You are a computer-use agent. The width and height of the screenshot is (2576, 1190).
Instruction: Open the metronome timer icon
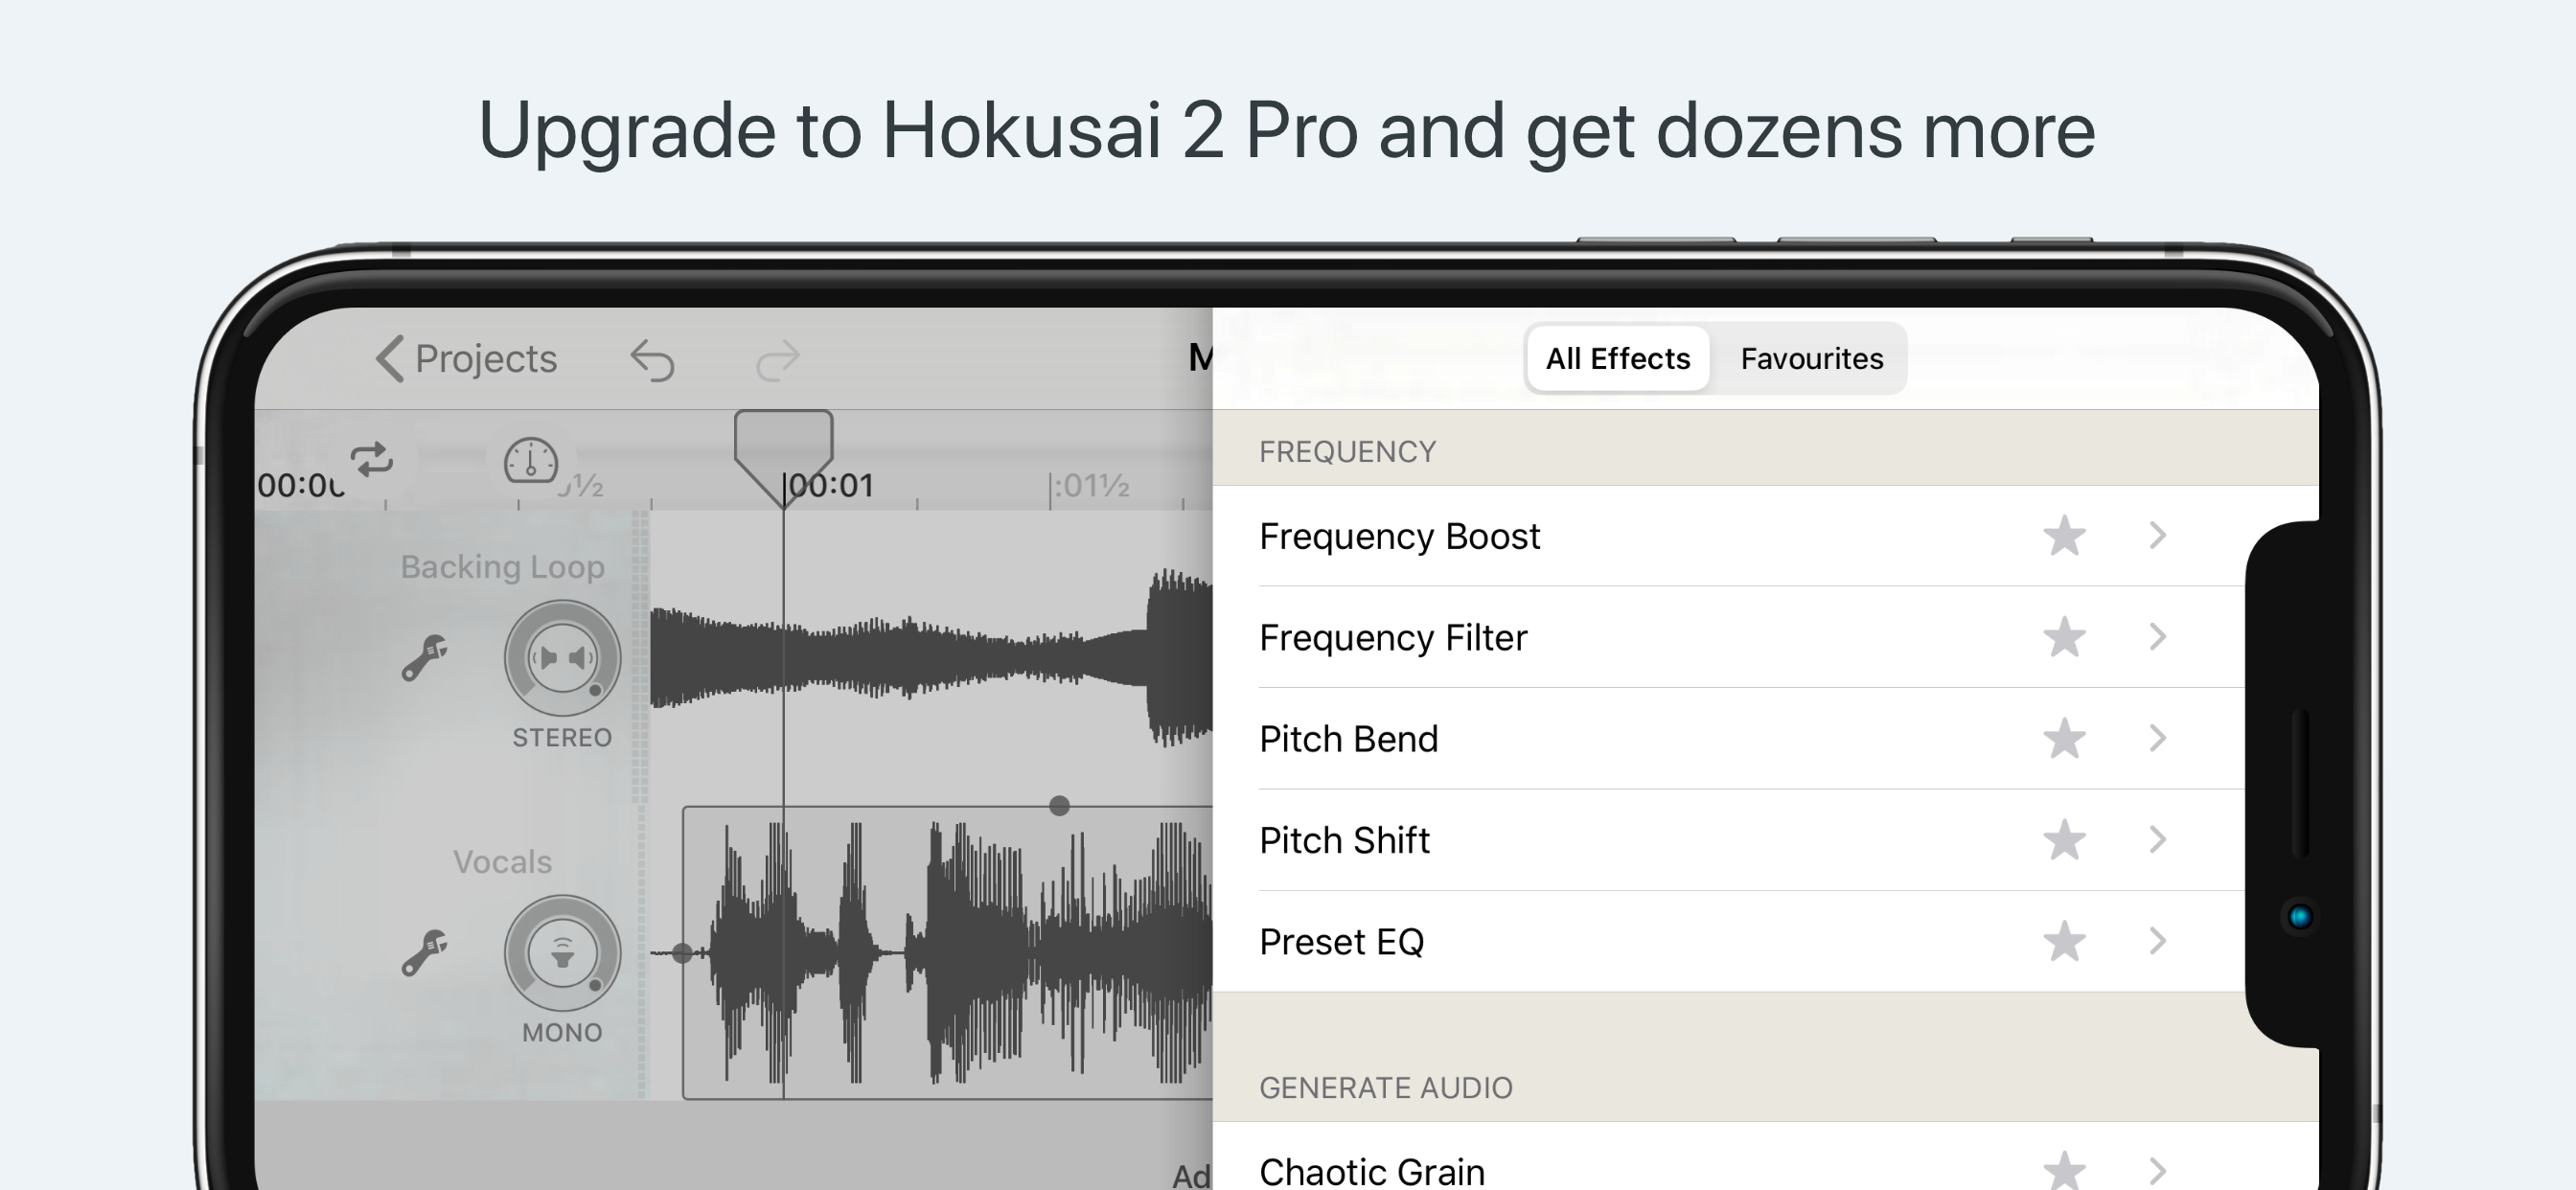click(x=530, y=460)
